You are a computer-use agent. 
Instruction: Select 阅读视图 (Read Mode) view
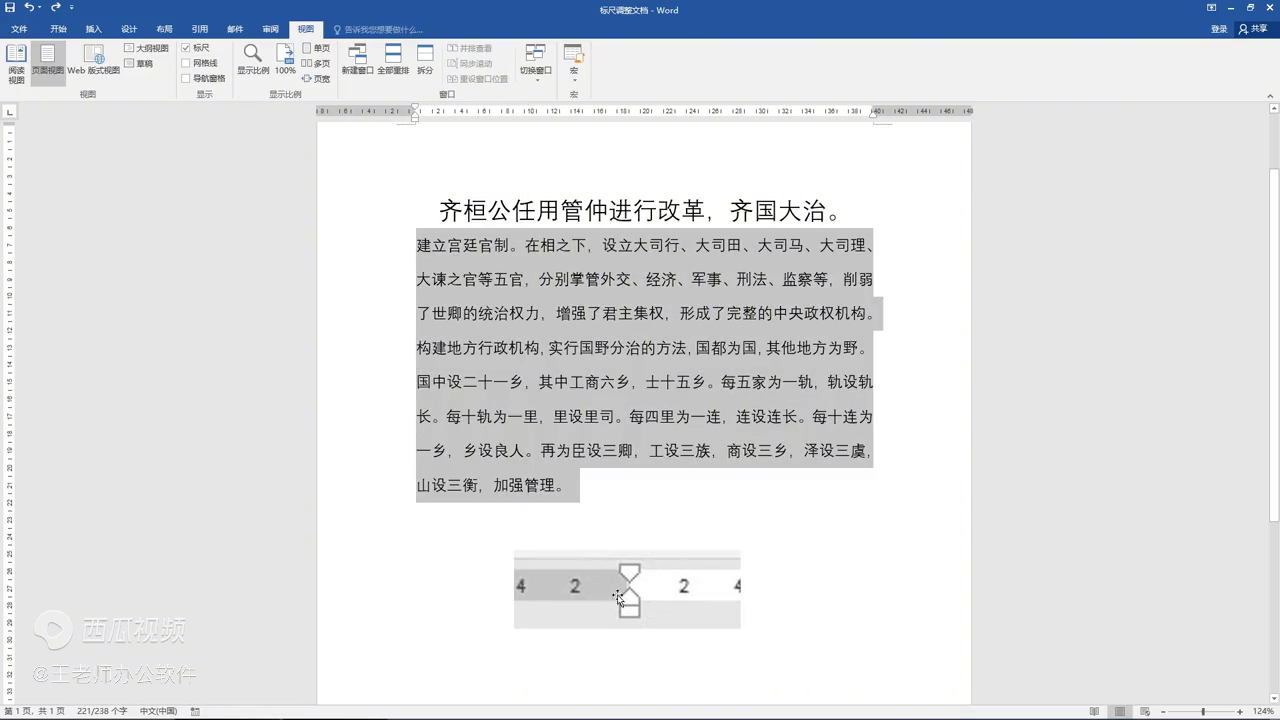(x=16, y=64)
